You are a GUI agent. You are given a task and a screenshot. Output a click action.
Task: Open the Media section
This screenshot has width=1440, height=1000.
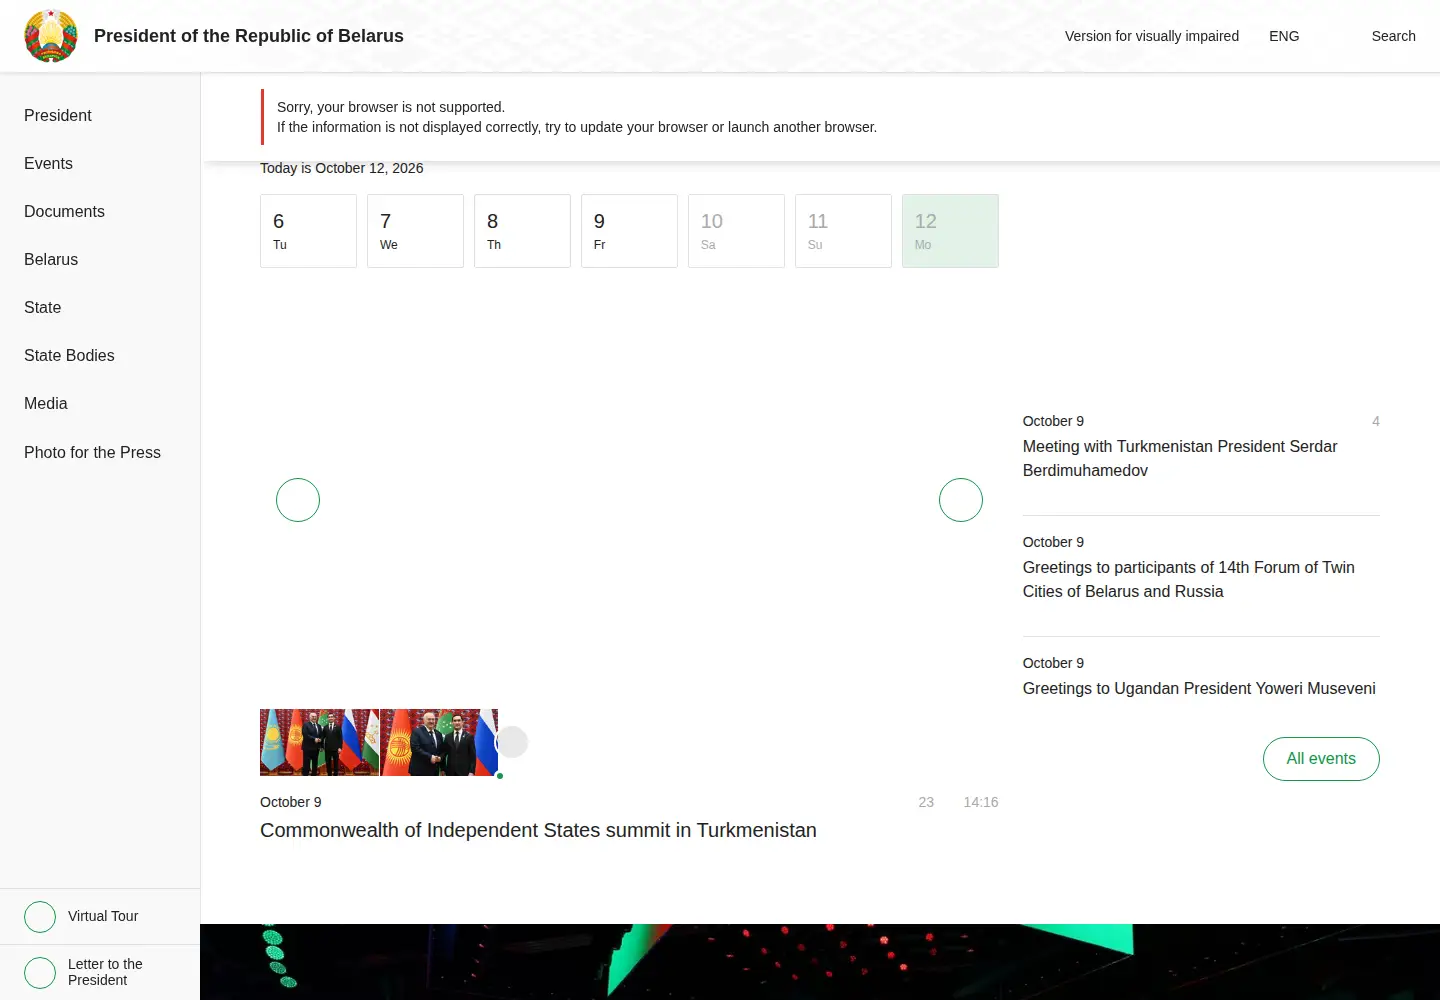coord(46,403)
